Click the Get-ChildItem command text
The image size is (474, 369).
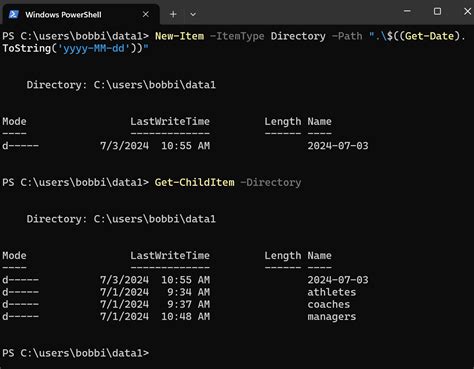194,182
